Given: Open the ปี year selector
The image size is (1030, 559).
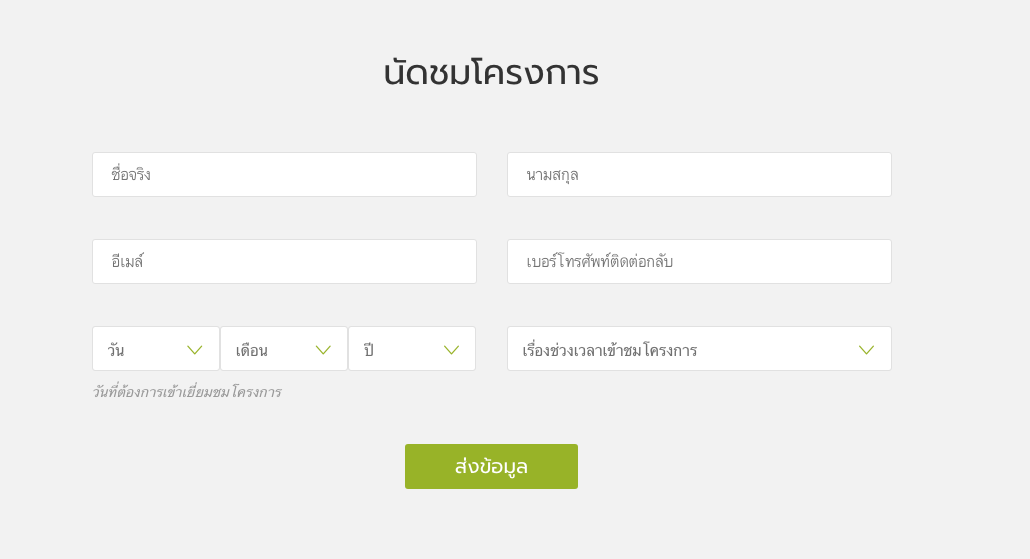Looking at the screenshot, I should coord(412,349).
